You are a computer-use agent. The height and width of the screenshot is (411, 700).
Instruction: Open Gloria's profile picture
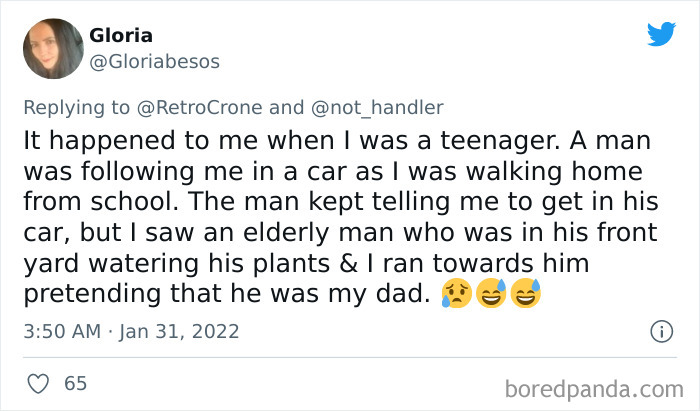pos(52,50)
